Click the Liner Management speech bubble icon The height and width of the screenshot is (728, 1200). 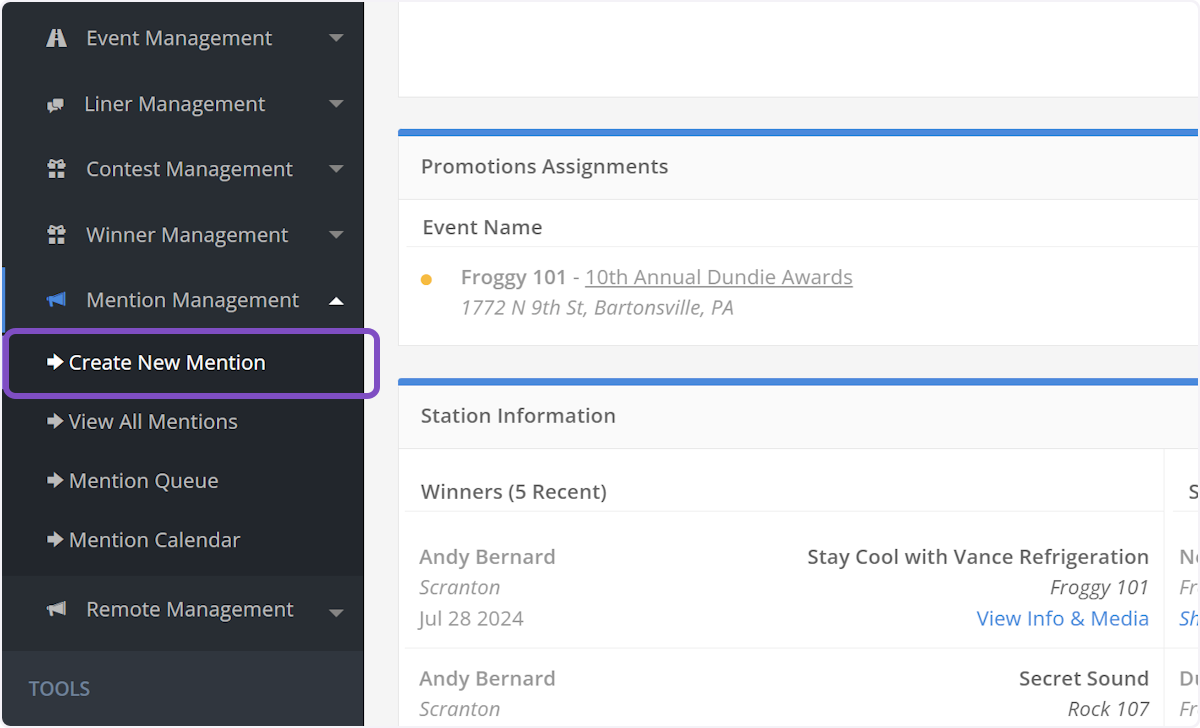(x=57, y=104)
